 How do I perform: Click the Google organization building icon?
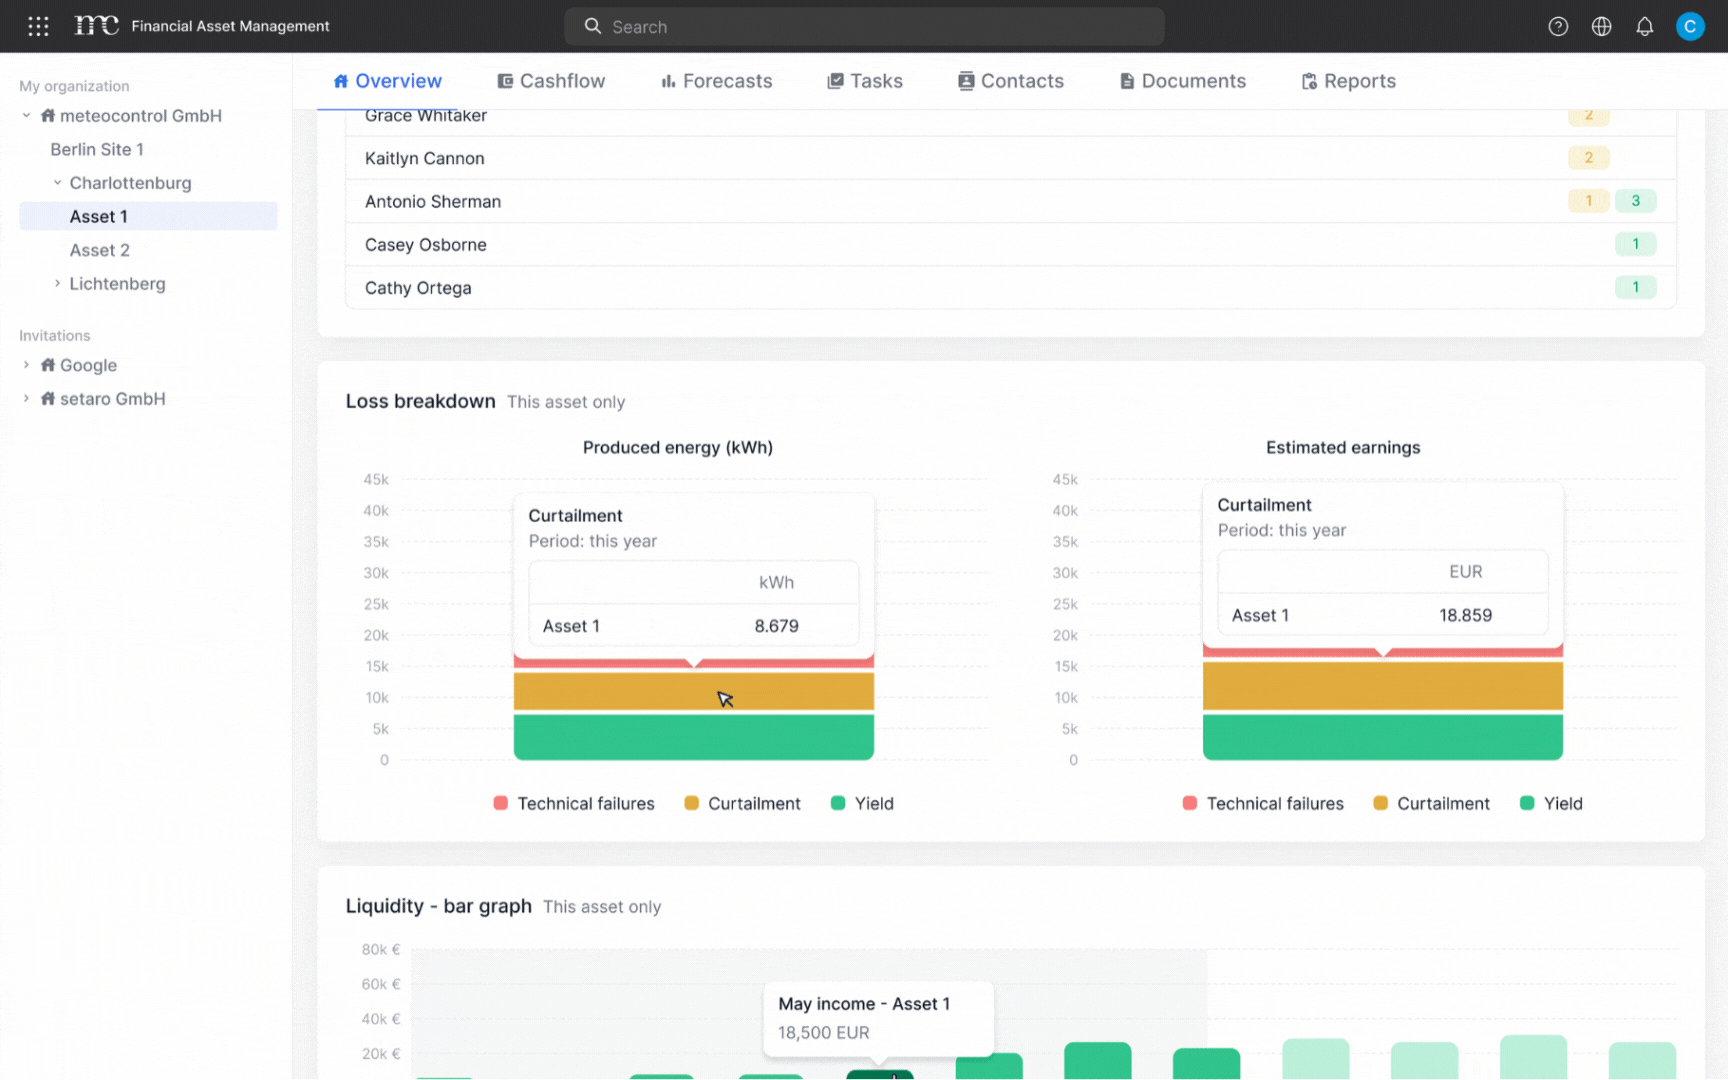click(x=47, y=365)
